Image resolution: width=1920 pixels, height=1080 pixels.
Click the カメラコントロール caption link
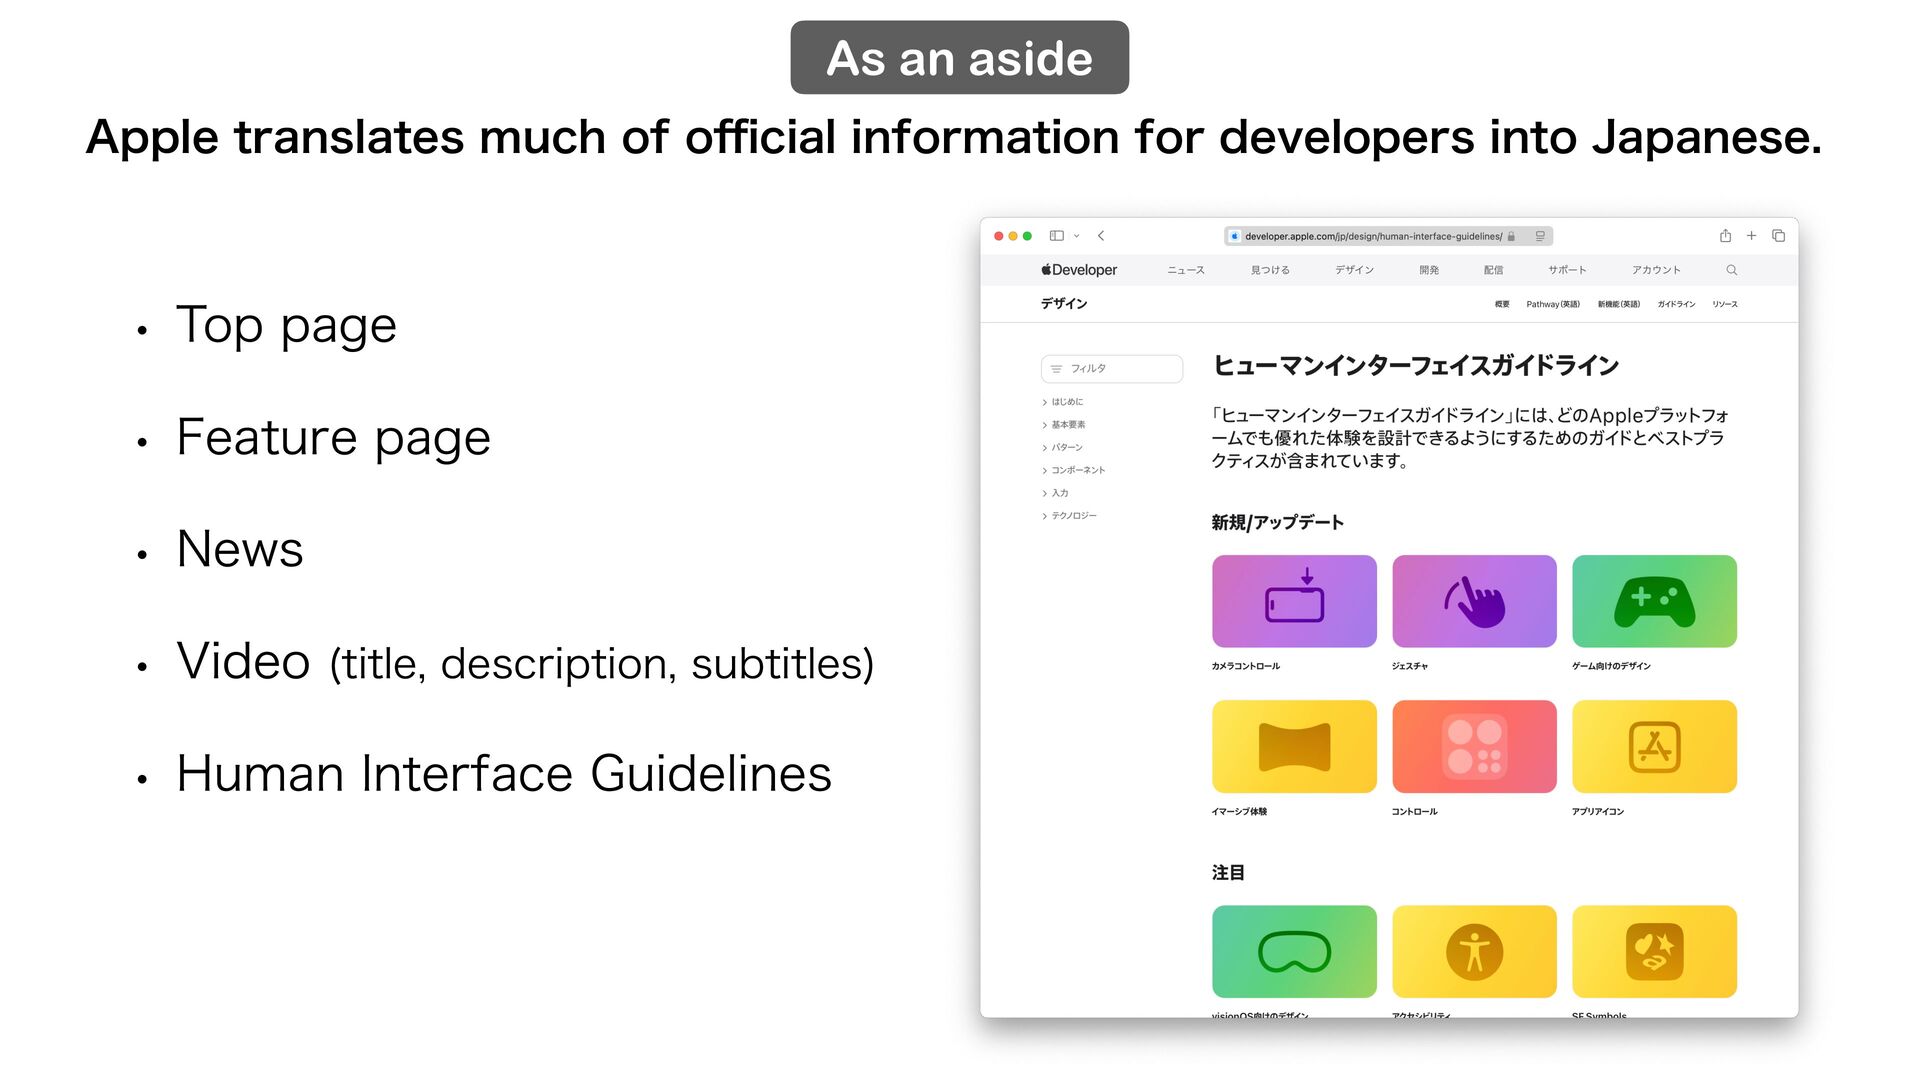coord(1246,666)
